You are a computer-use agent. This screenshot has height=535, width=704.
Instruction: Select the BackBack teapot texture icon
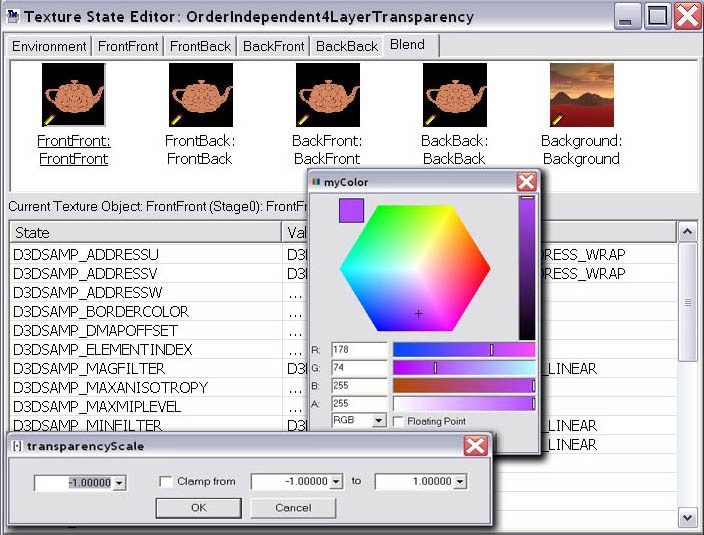point(454,95)
